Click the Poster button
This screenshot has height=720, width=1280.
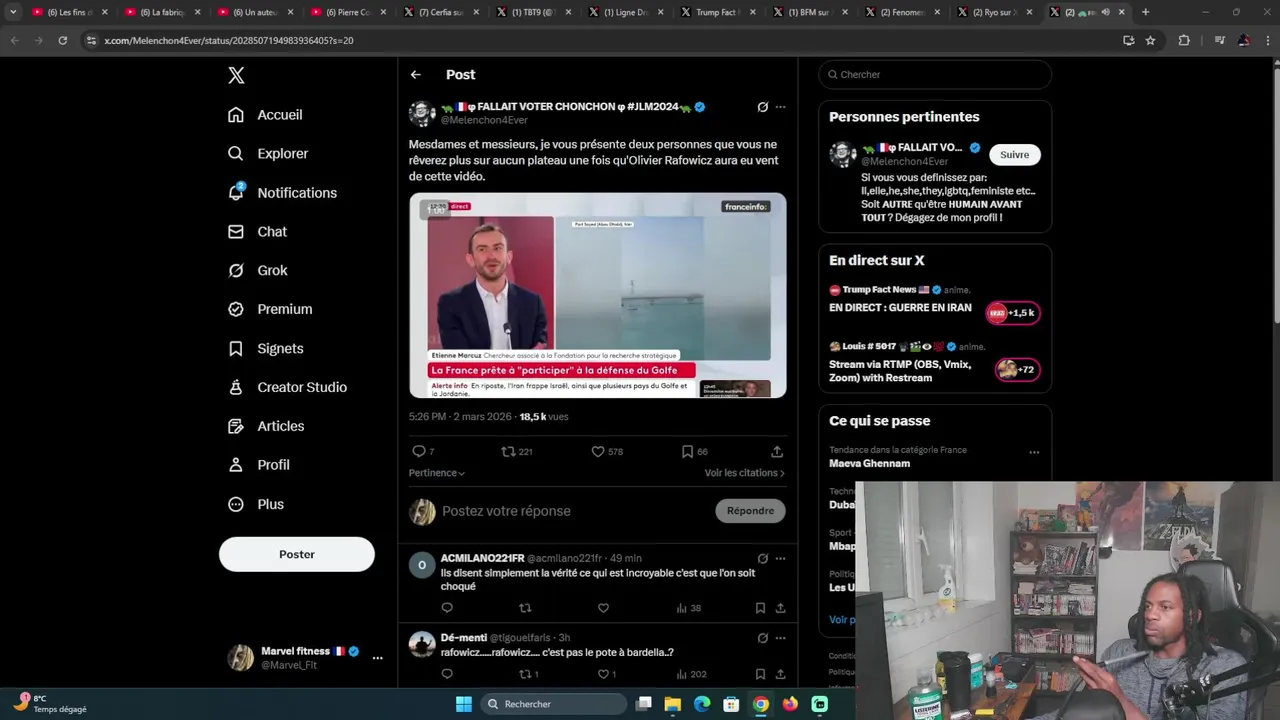pos(297,554)
